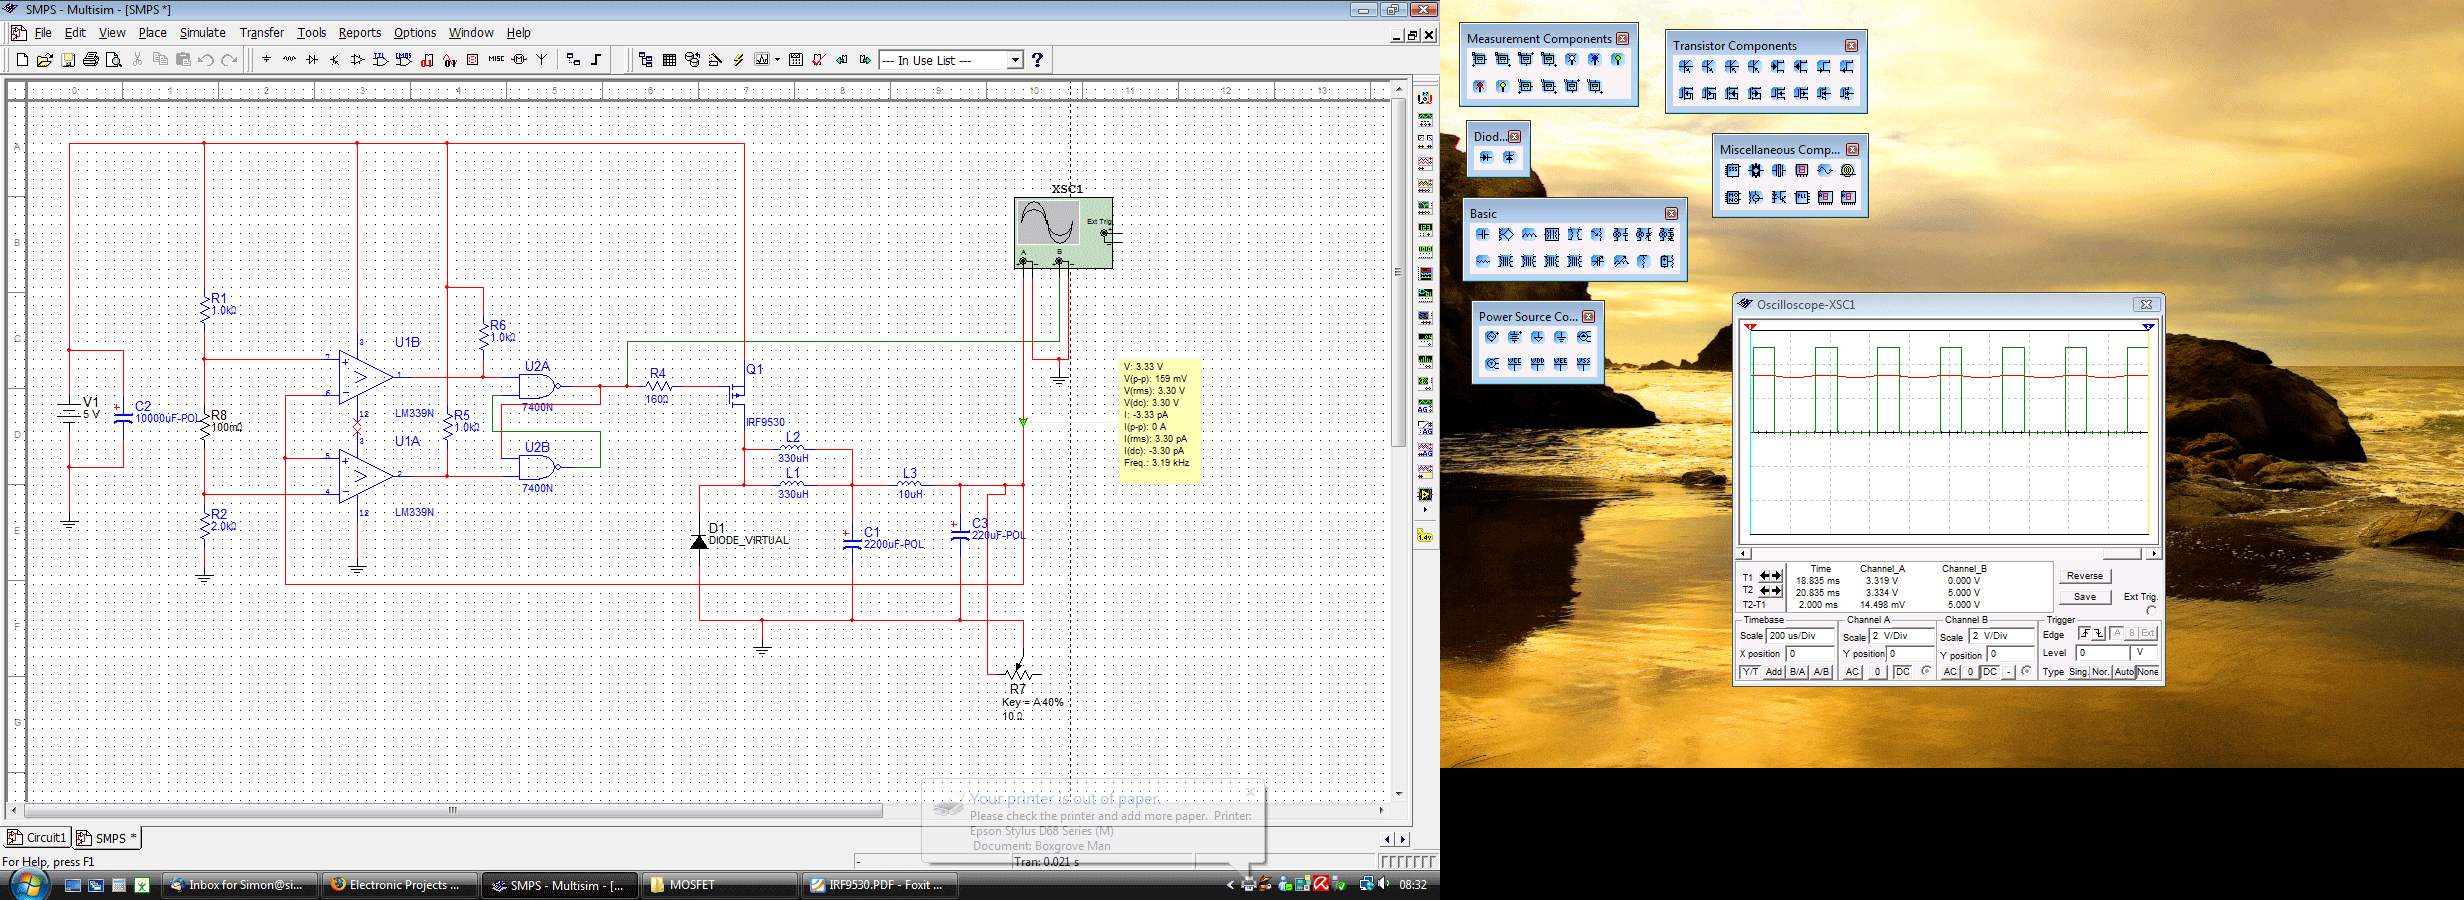Click the New file toolbar icon
The height and width of the screenshot is (900, 2464).
click(x=22, y=60)
